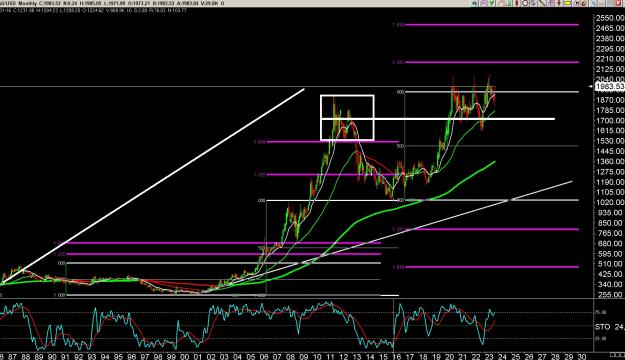Click year 28 on the time axis

tap(556, 356)
